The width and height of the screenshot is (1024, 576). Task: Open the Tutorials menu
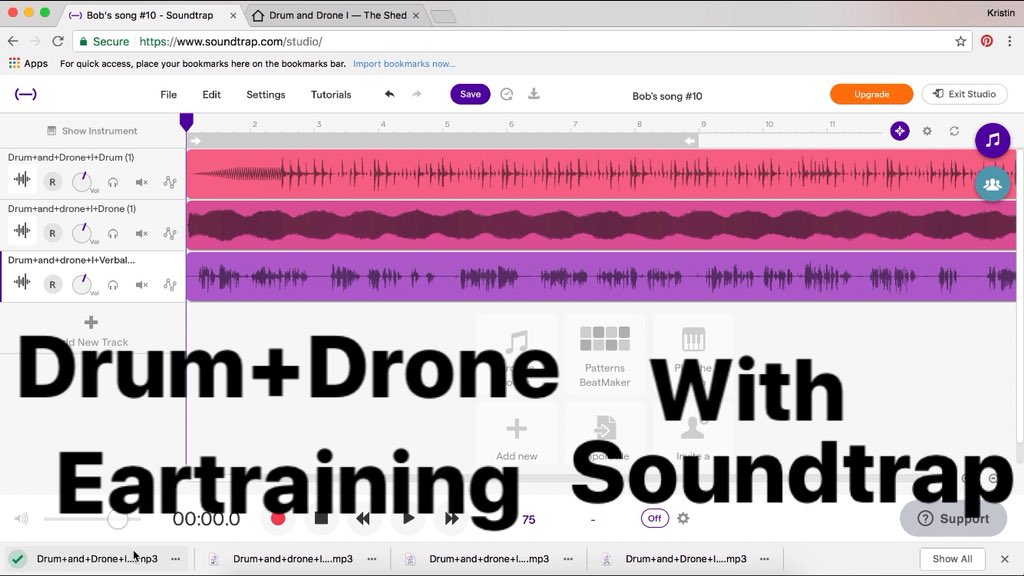331,95
